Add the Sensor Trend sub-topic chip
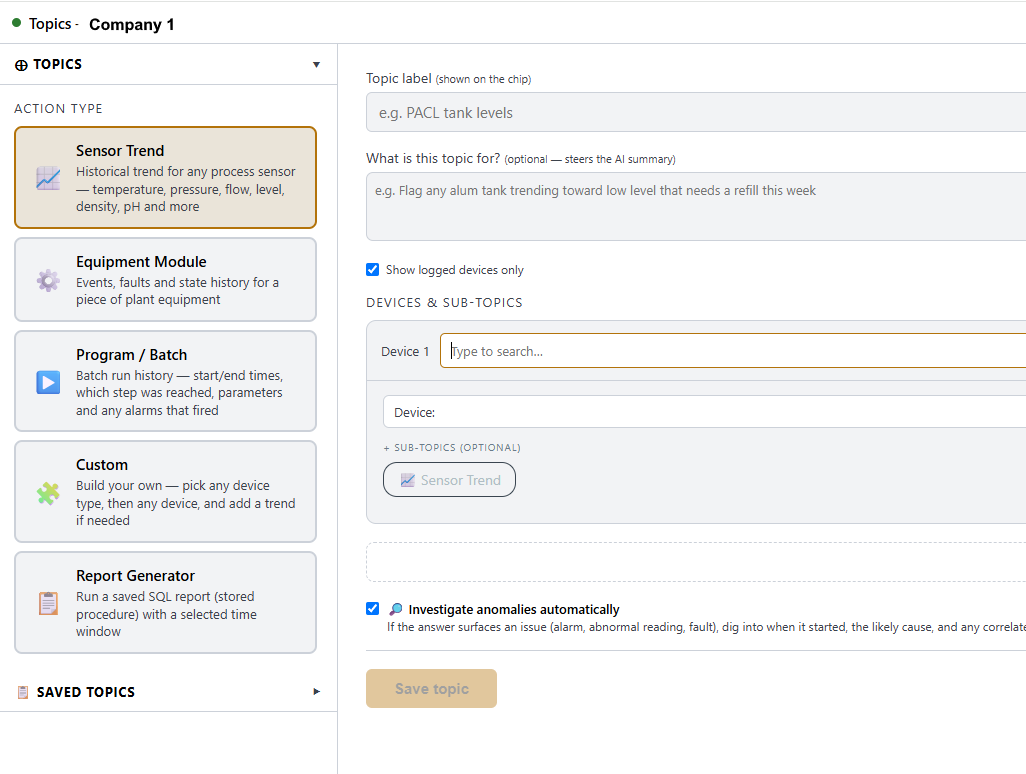This screenshot has height=774, width=1026. 450,480
